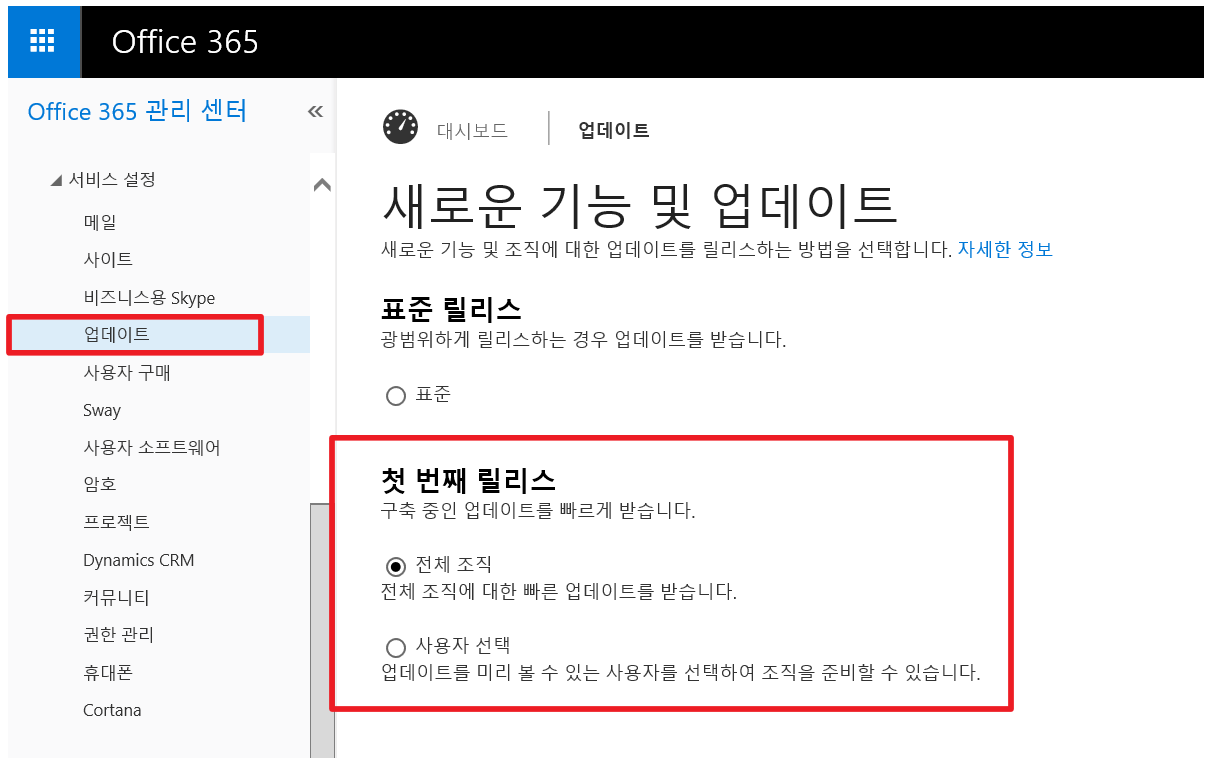Open 휴대폰 settings
The height and width of the screenshot is (771, 1209).
(108, 673)
